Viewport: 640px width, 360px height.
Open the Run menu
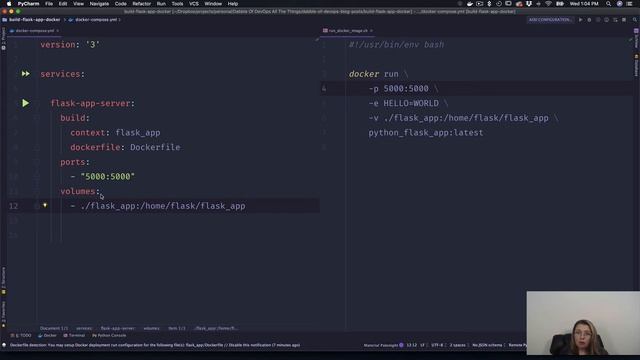(x=161, y=4)
